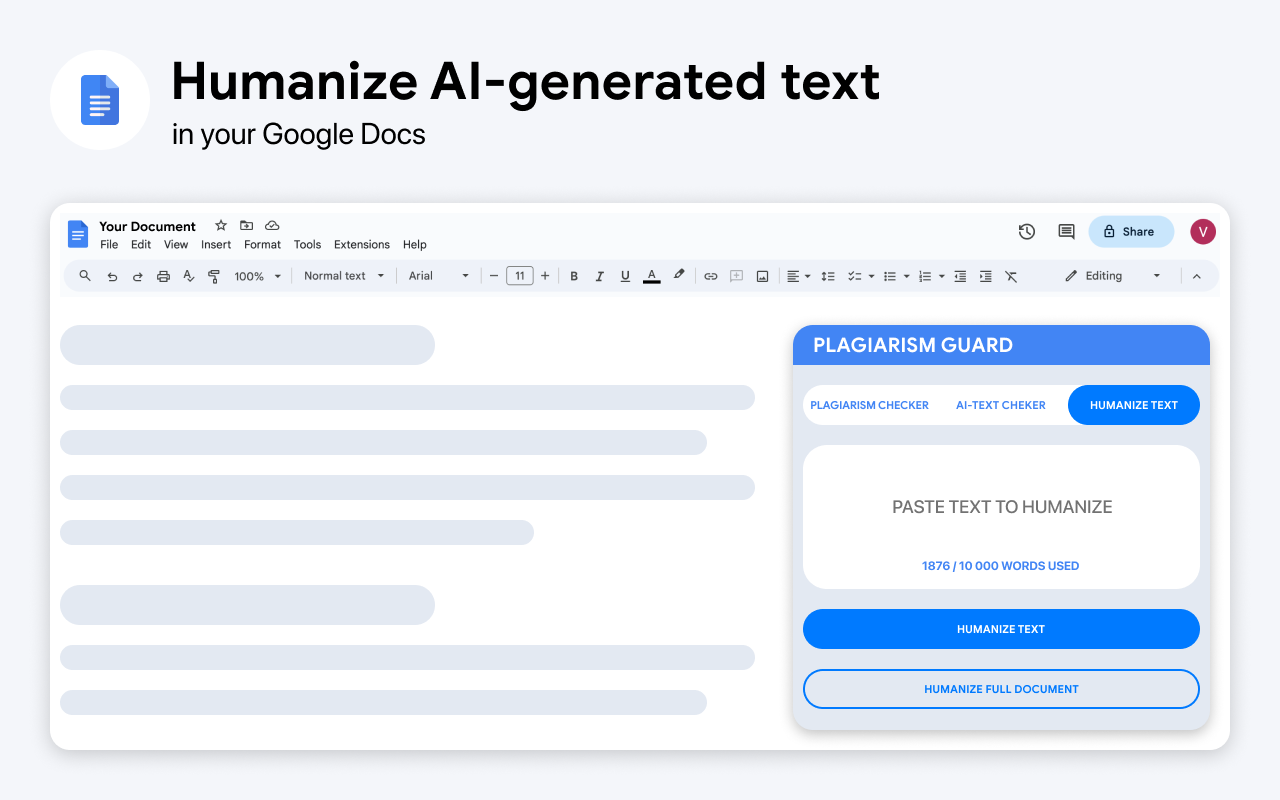Decrease font size with minus
The width and height of the screenshot is (1280, 800).
pos(494,276)
